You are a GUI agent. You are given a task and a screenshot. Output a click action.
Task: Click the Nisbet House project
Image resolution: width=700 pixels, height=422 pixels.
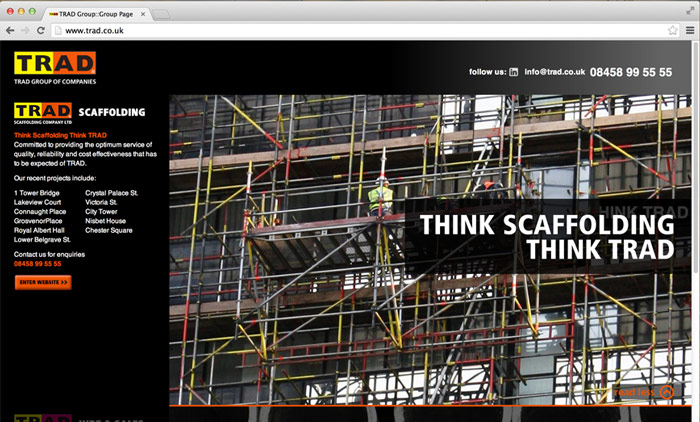pyautogui.click(x=105, y=221)
